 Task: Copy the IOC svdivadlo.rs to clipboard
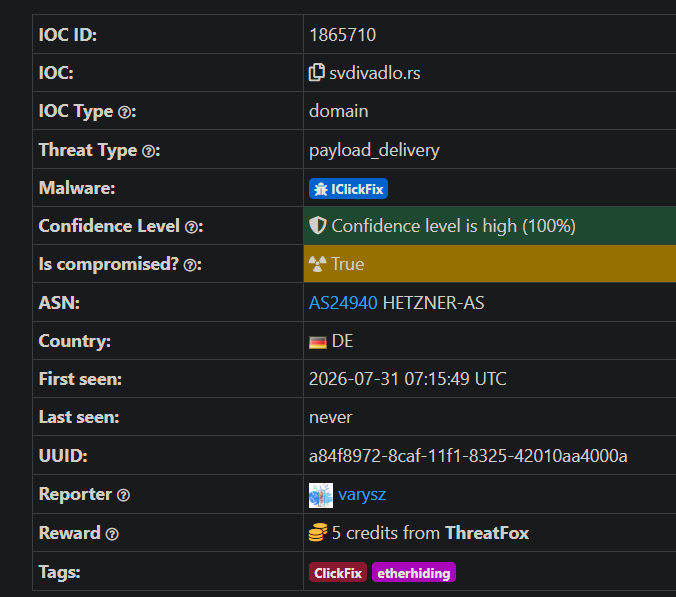pos(316,72)
